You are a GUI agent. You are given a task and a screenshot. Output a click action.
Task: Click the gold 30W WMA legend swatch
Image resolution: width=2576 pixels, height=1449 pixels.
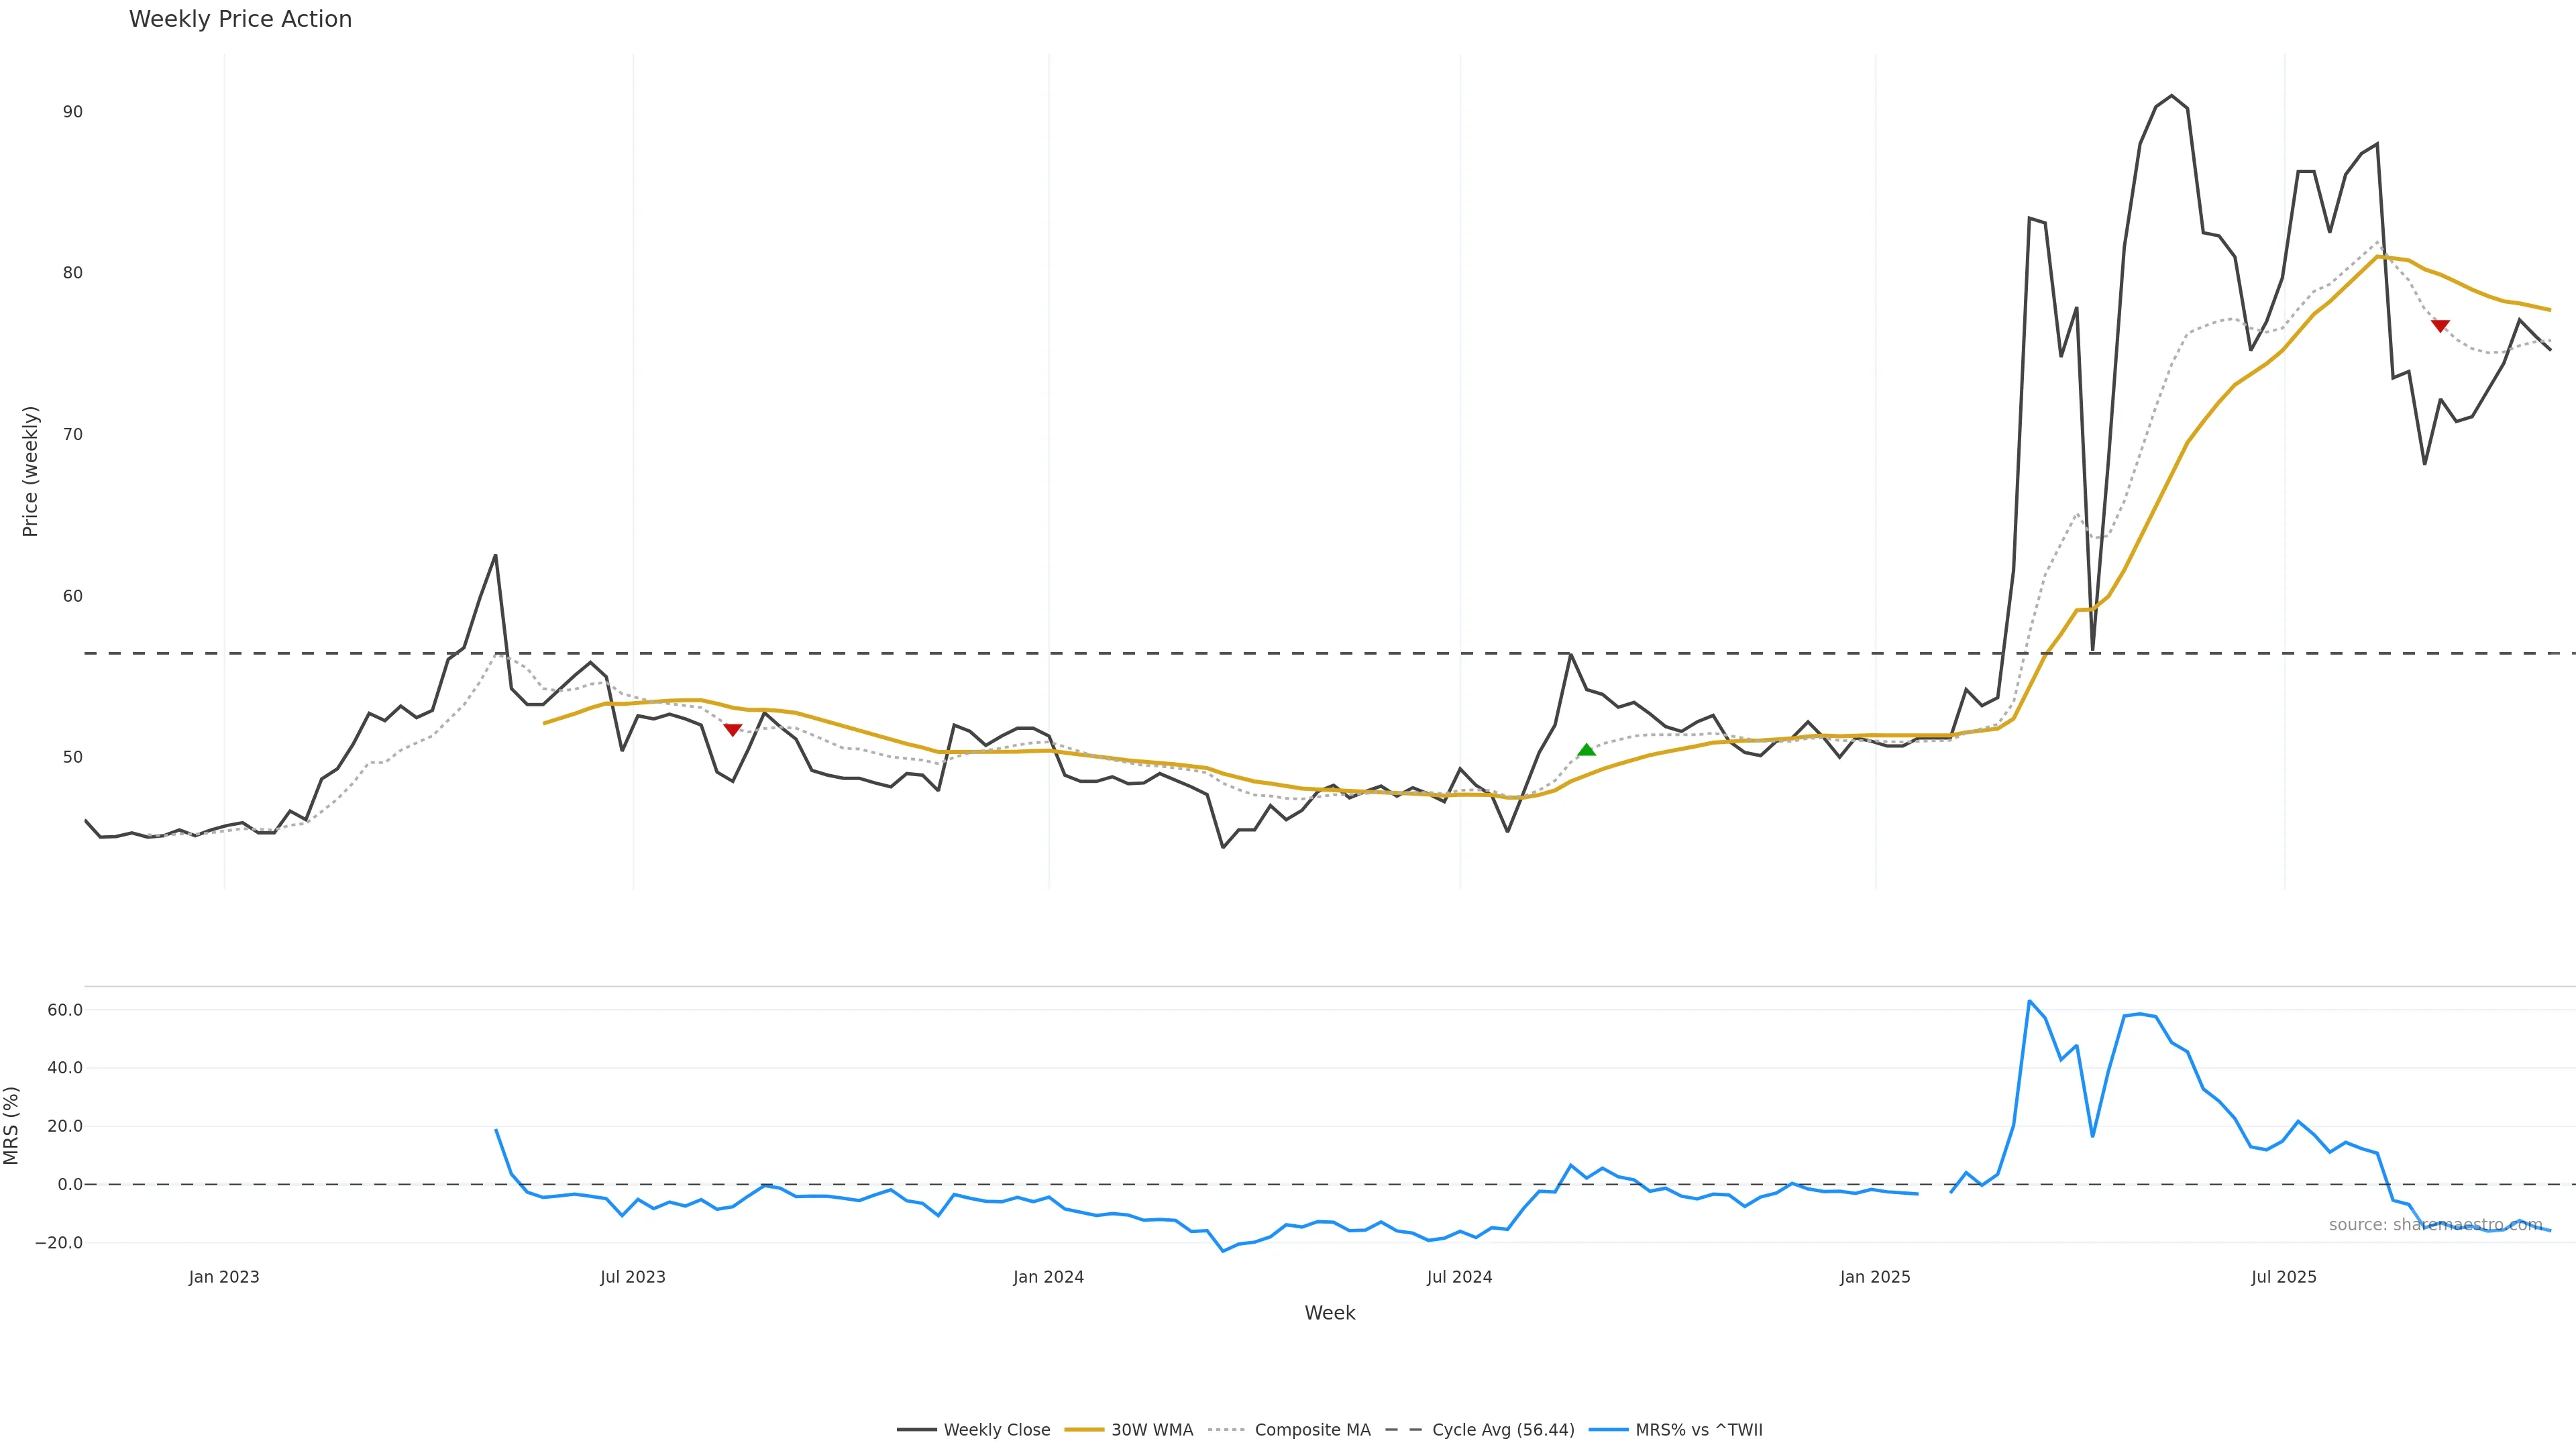coord(1084,1430)
